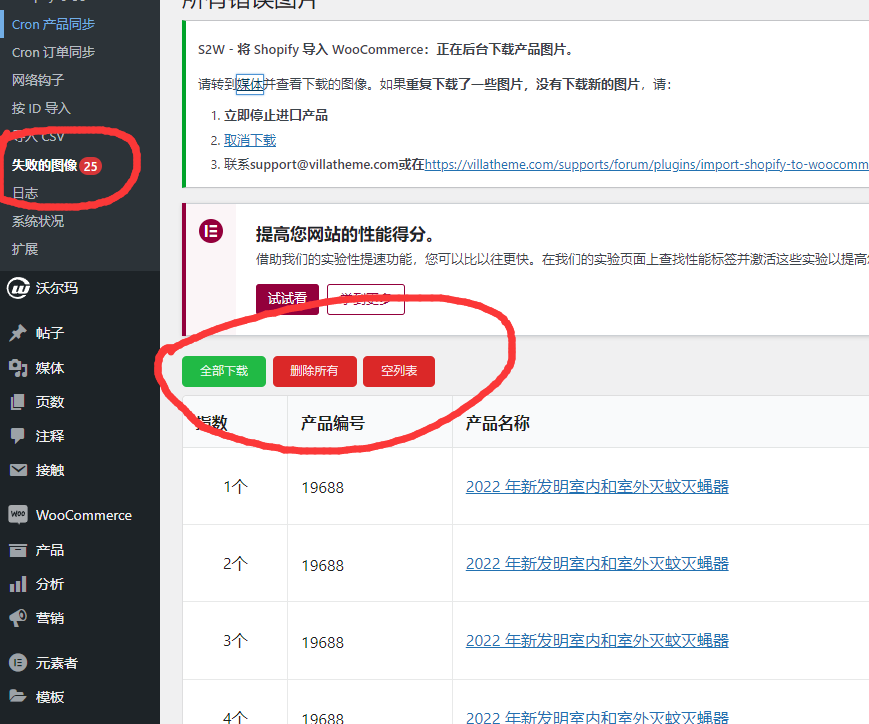Click the pin icon beside 帖子
The image size is (869, 724).
click(x=18, y=333)
